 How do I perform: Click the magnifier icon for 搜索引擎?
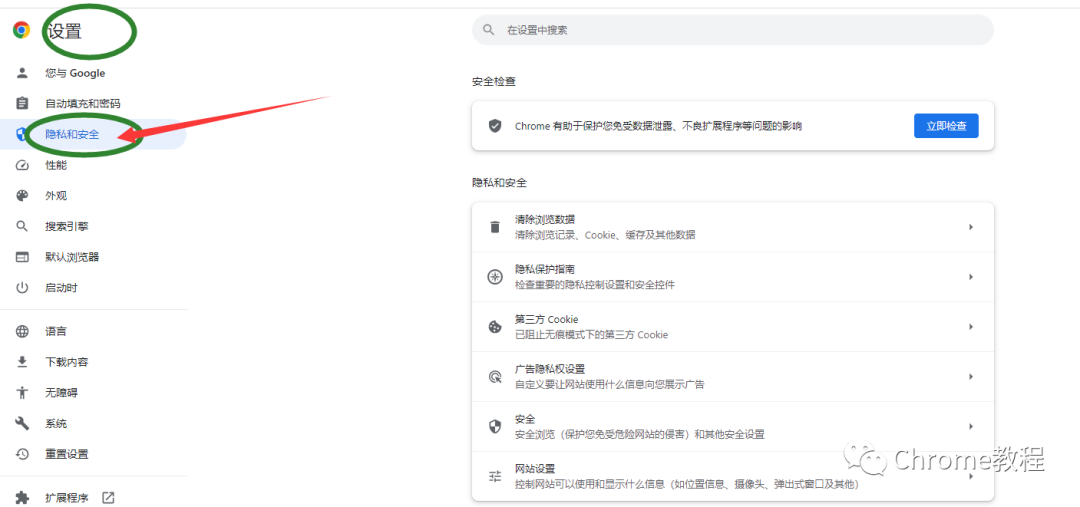pos(22,226)
